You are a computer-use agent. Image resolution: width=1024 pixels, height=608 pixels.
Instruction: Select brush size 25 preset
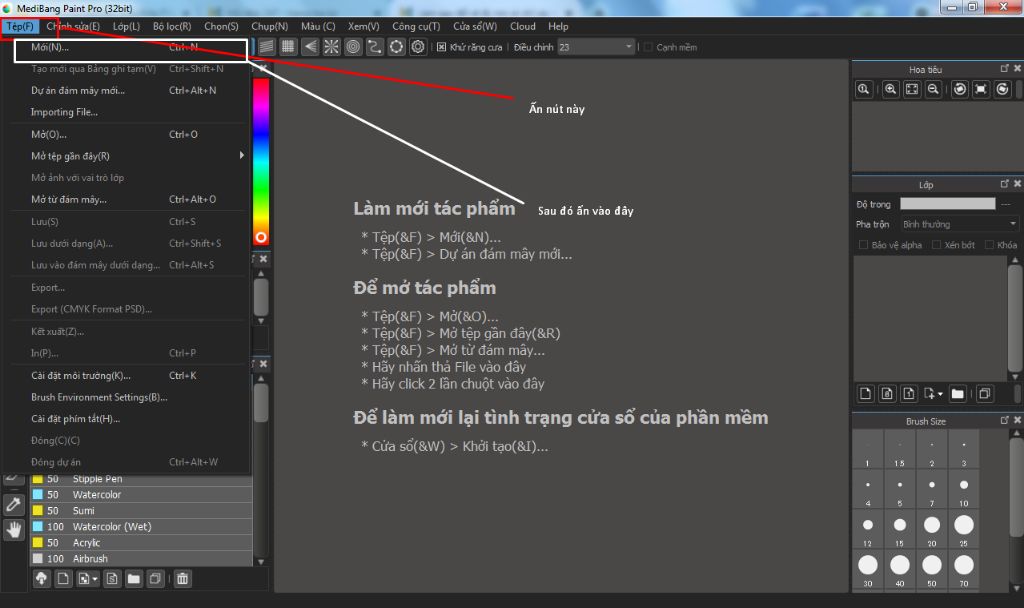pyautogui.click(x=964, y=529)
